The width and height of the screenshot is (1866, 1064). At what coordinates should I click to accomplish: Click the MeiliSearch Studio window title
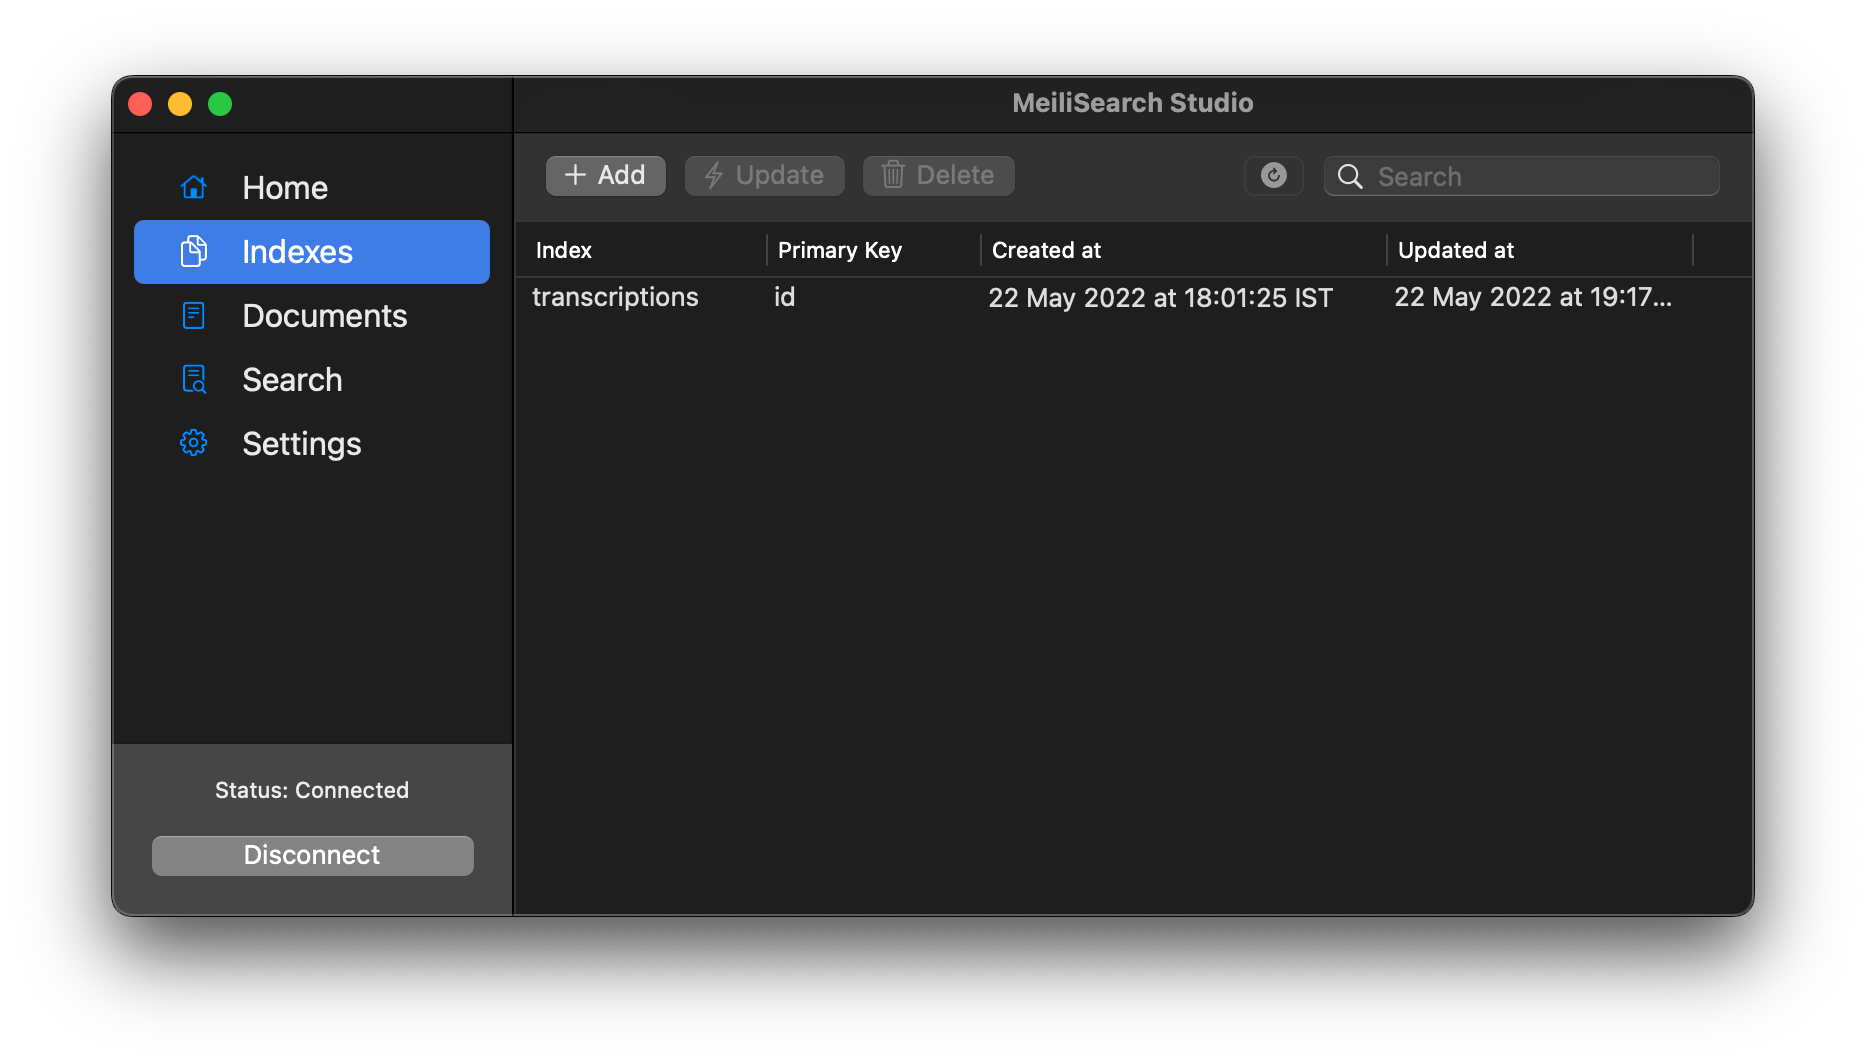[1132, 103]
